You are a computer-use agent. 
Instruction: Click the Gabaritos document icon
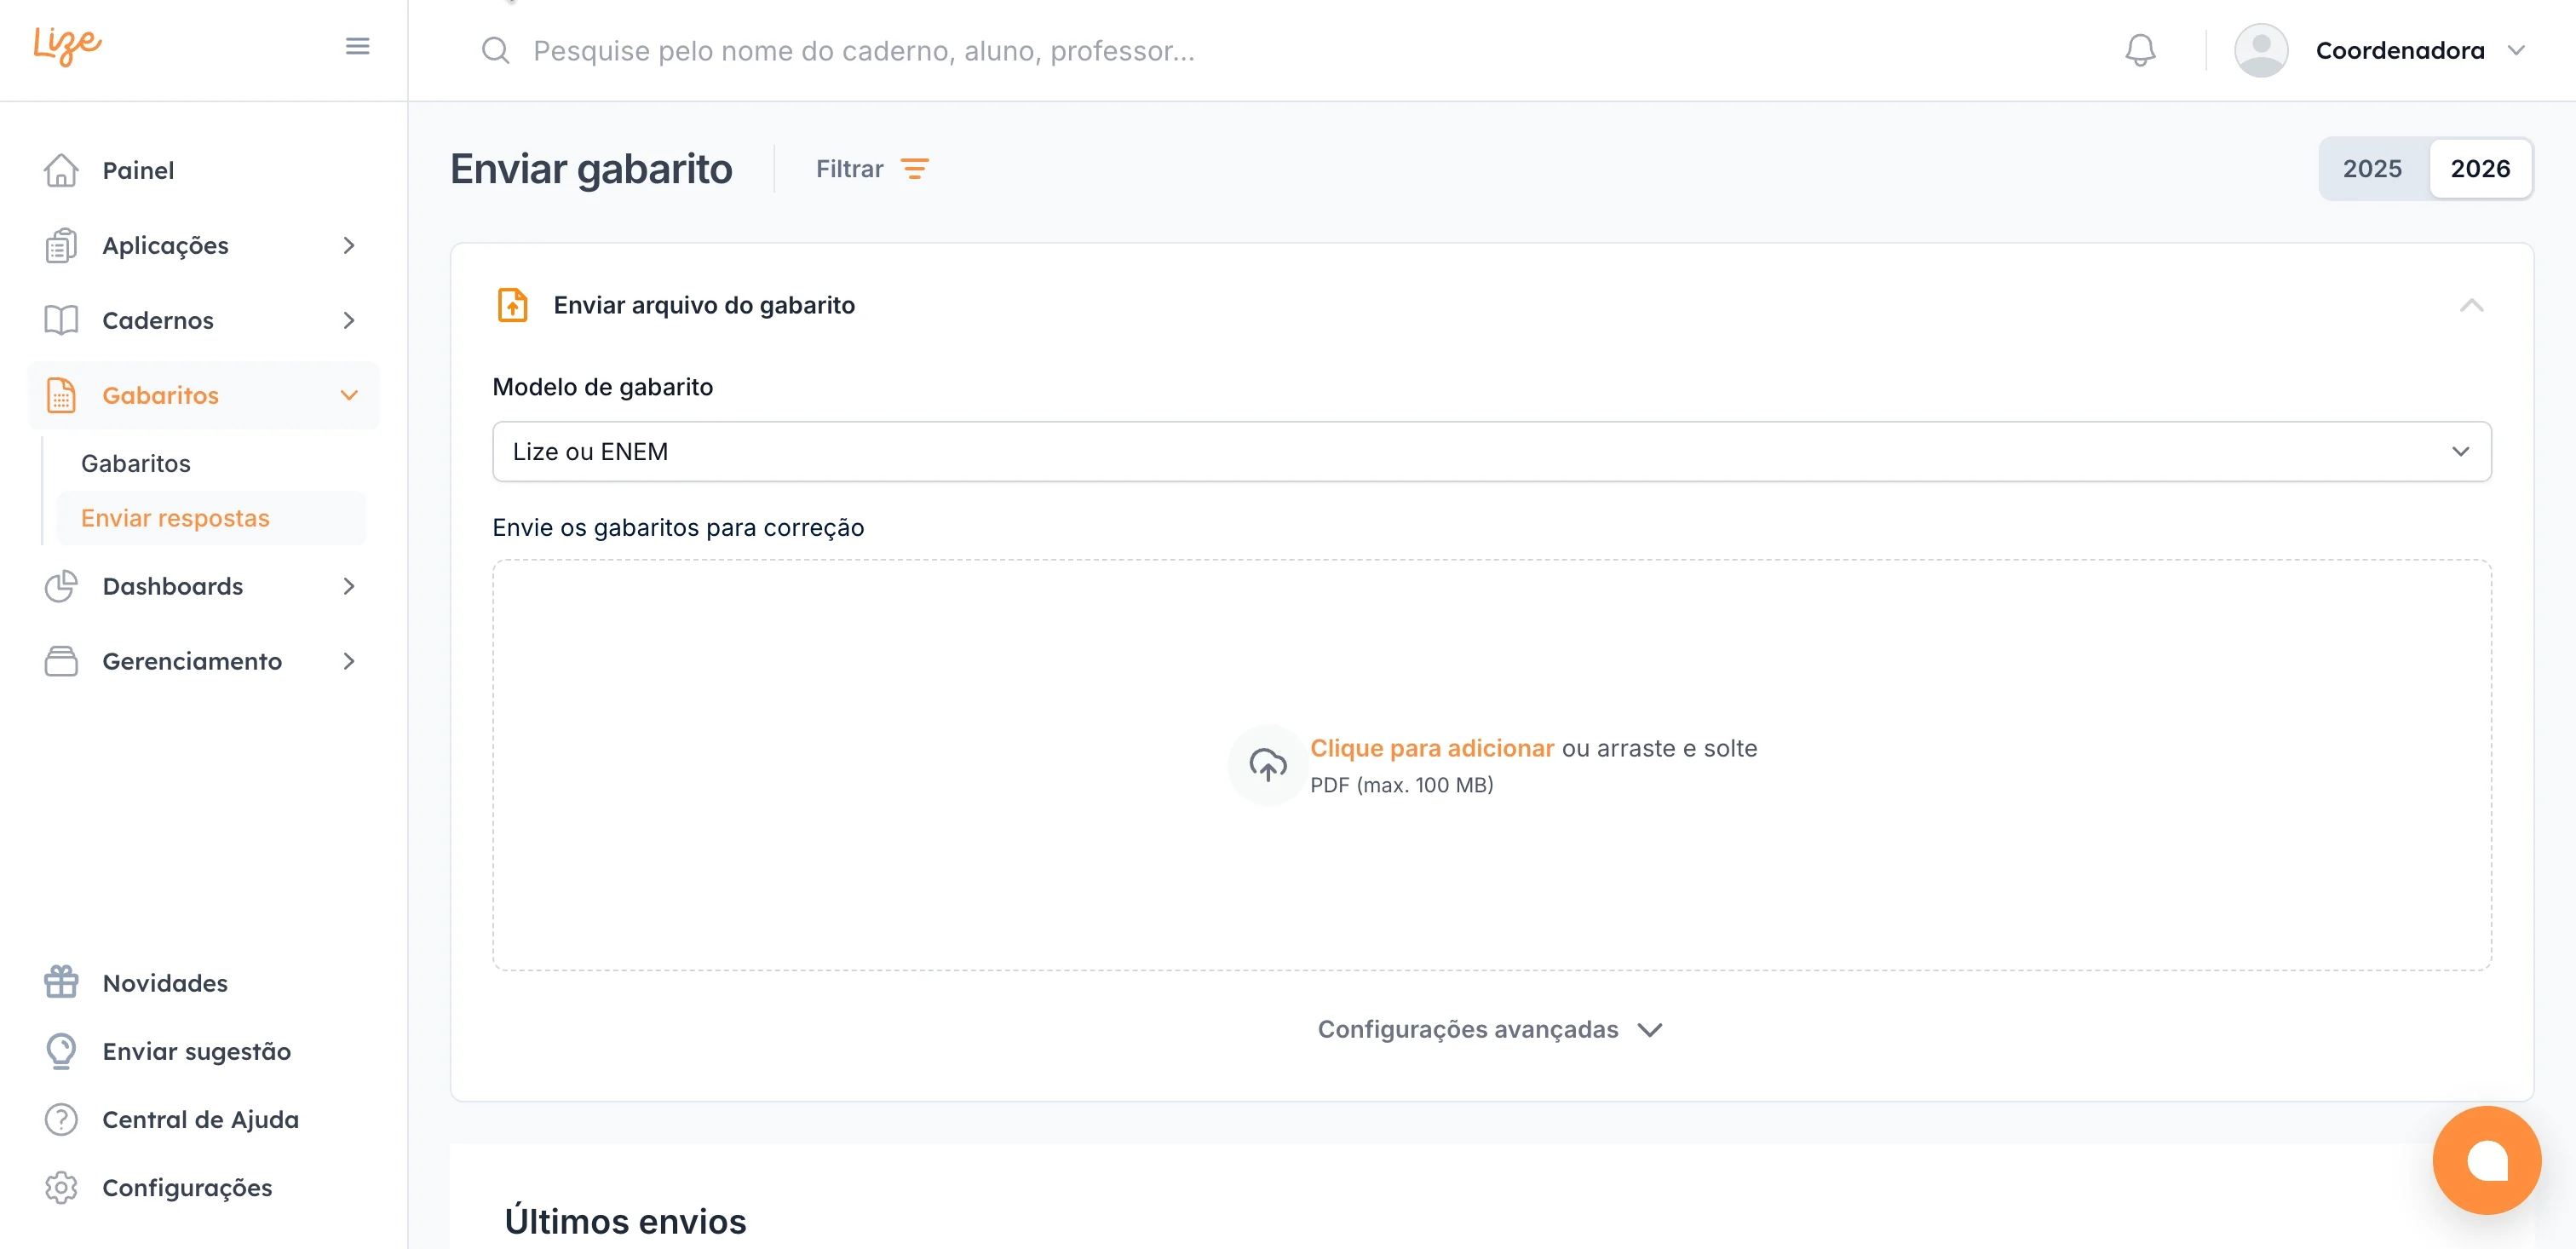click(61, 395)
